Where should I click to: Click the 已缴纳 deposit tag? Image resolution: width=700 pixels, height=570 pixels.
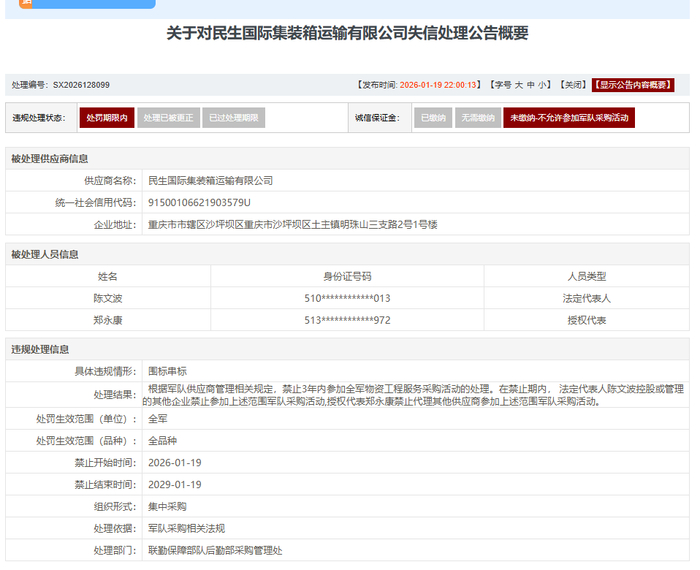point(433,118)
